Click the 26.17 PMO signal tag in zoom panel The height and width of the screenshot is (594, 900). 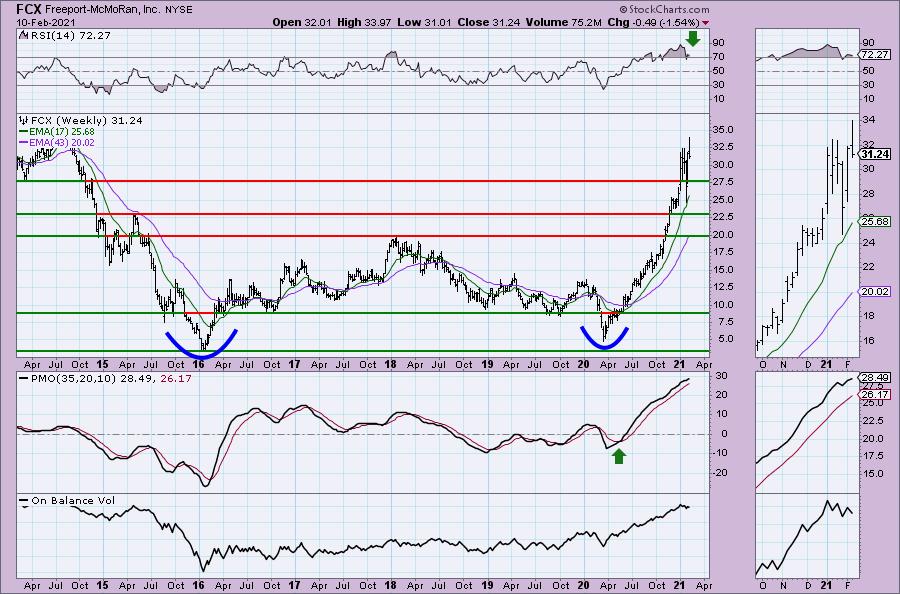pyautogui.click(x=875, y=394)
